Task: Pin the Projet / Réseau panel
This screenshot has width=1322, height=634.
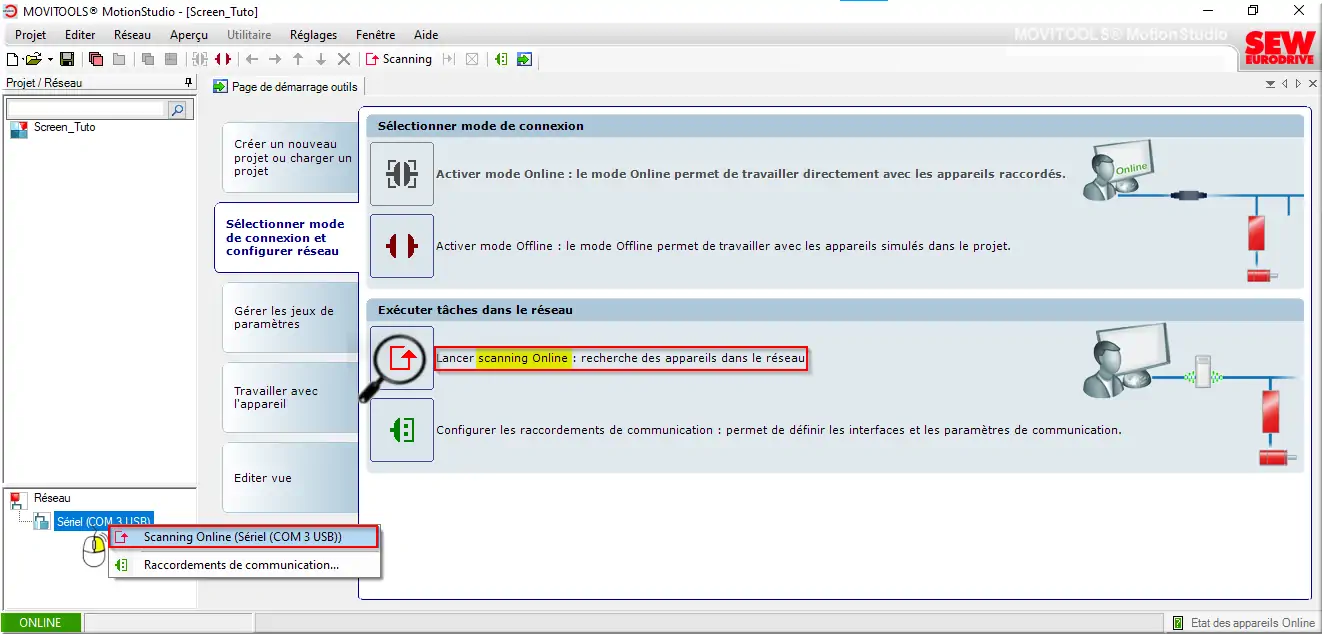Action: pos(189,83)
